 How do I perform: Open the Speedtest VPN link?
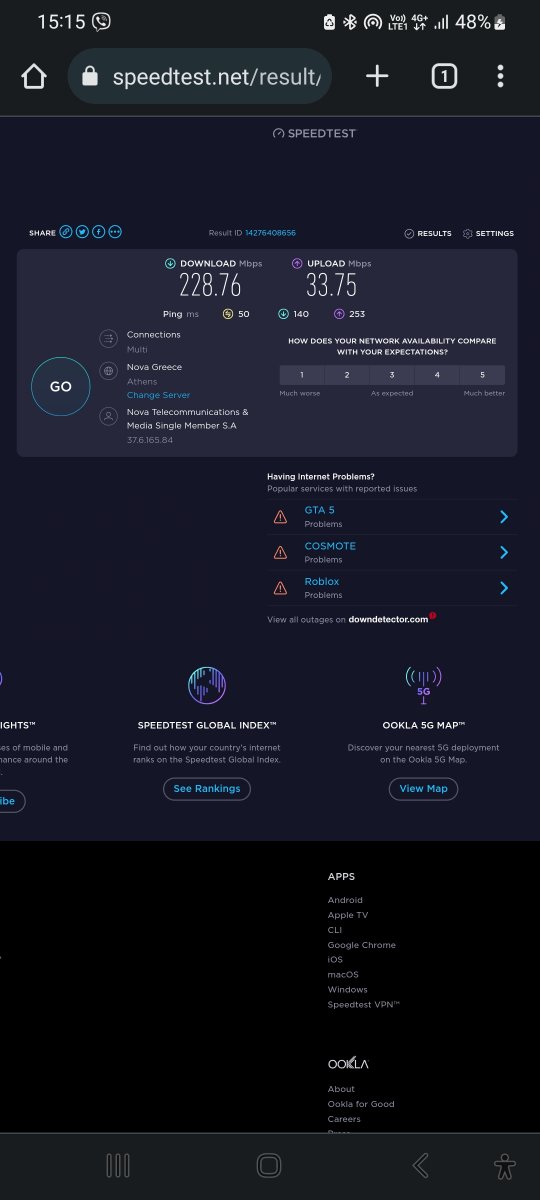pyautogui.click(x=364, y=1004)
